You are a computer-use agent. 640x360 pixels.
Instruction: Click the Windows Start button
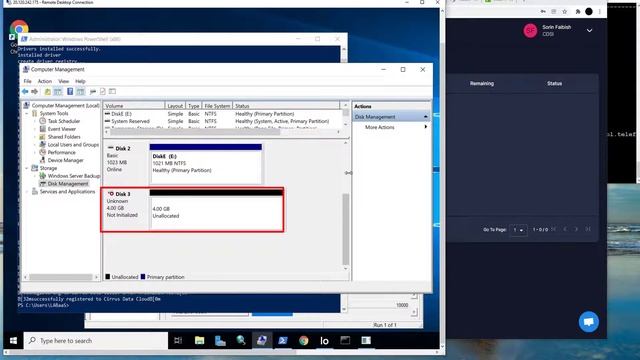(13, 340)
